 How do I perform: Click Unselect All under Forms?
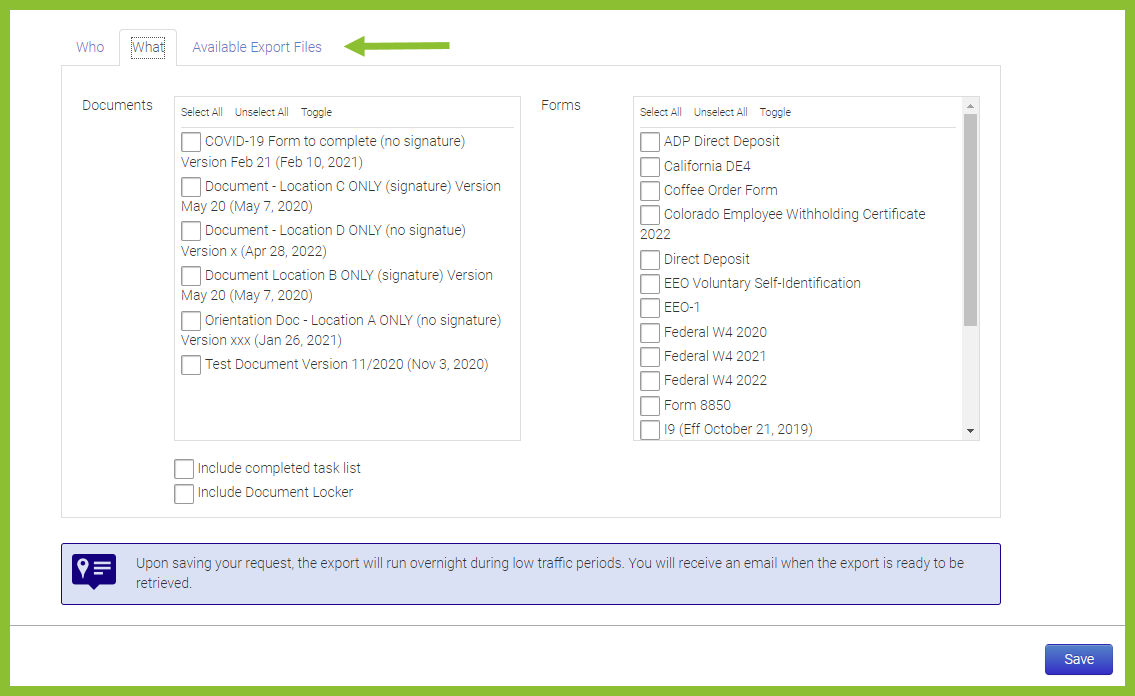pyautogui.click(x=720, y=112)
